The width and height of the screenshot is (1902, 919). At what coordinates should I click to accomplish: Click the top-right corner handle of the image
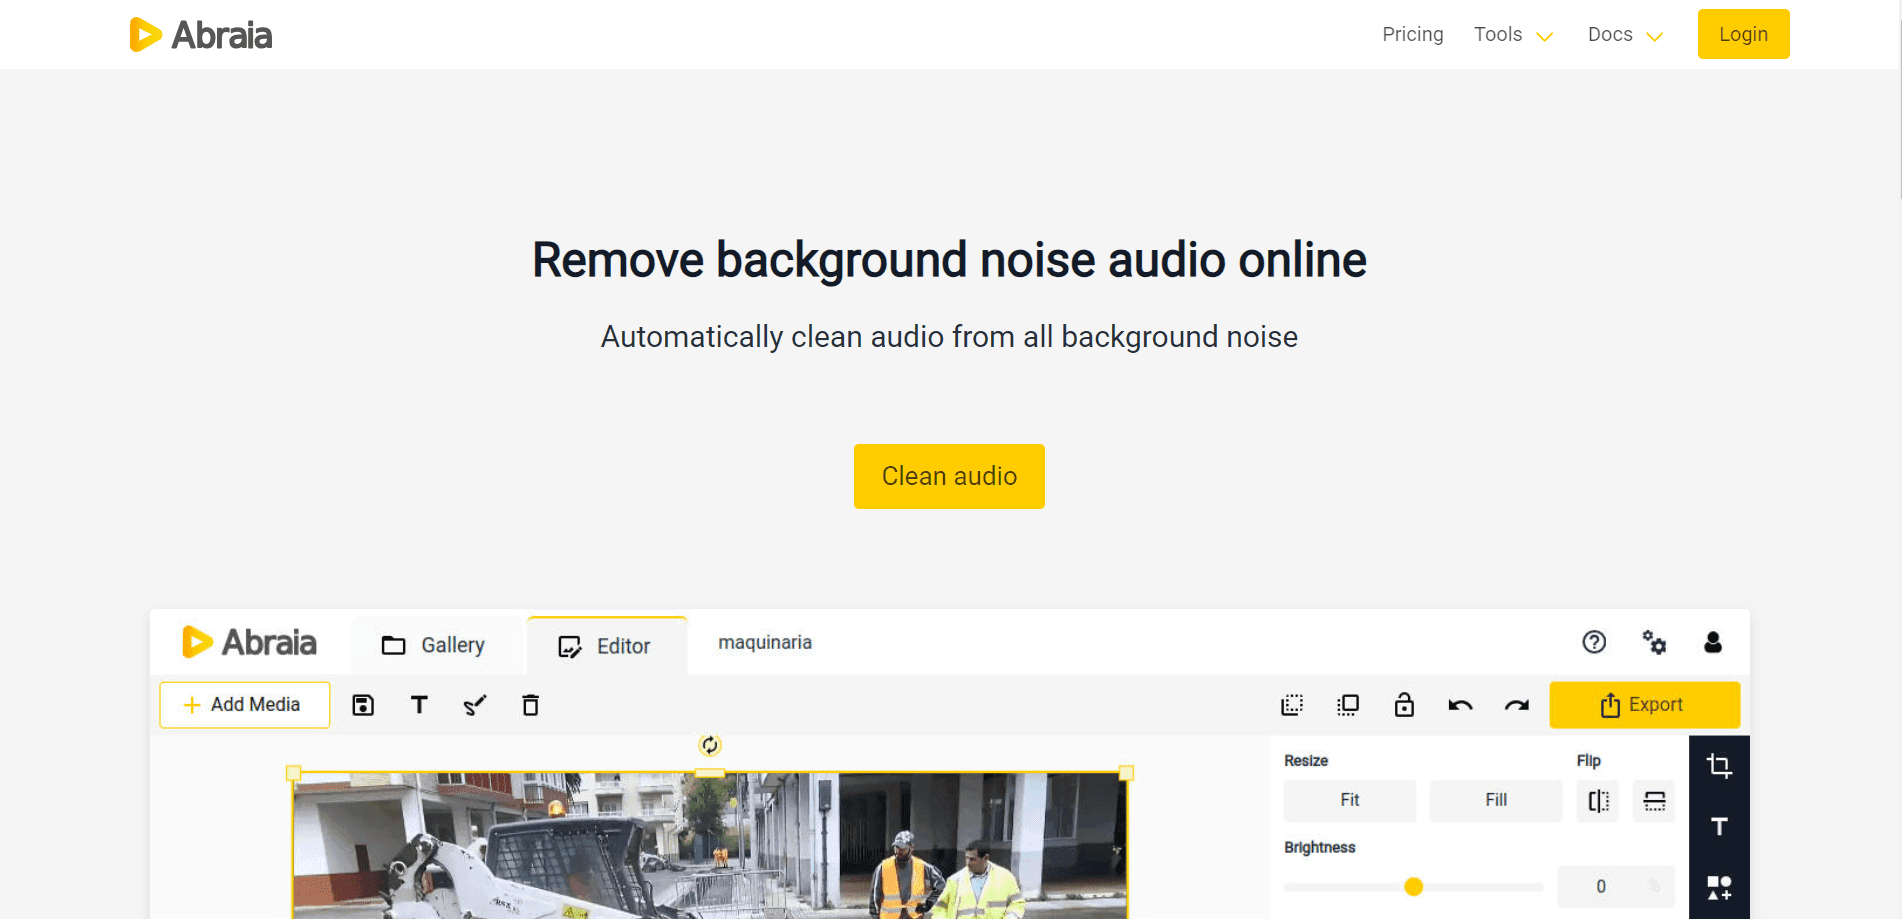coord(1126,773)
